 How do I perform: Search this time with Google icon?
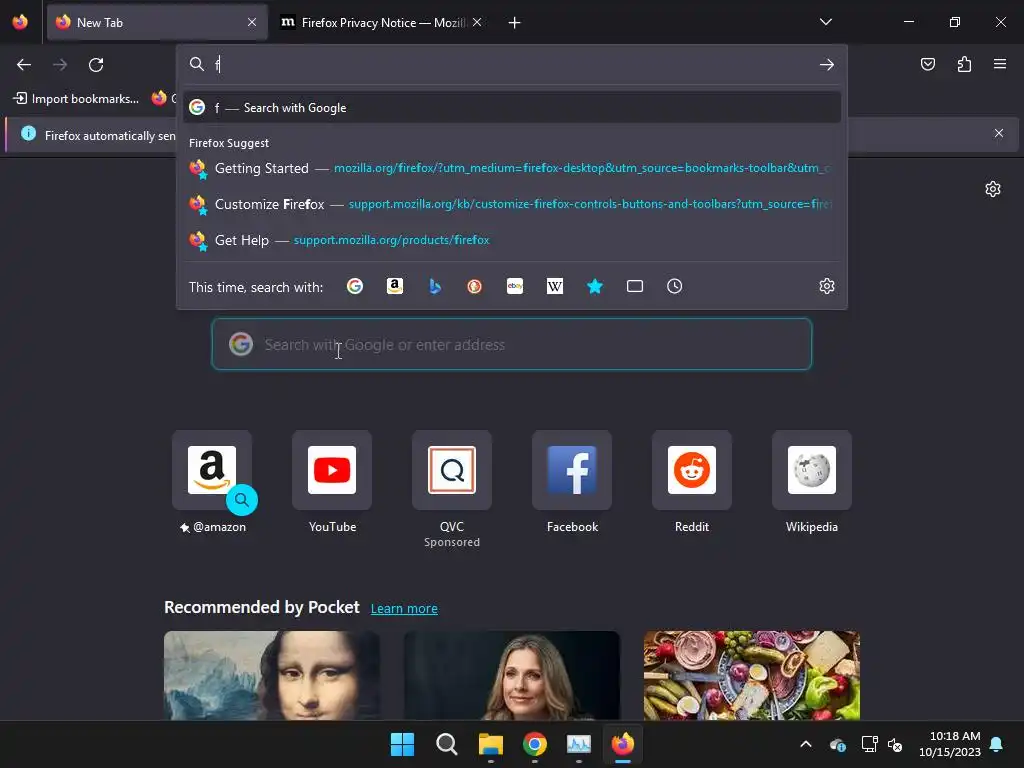click(355, 286)
